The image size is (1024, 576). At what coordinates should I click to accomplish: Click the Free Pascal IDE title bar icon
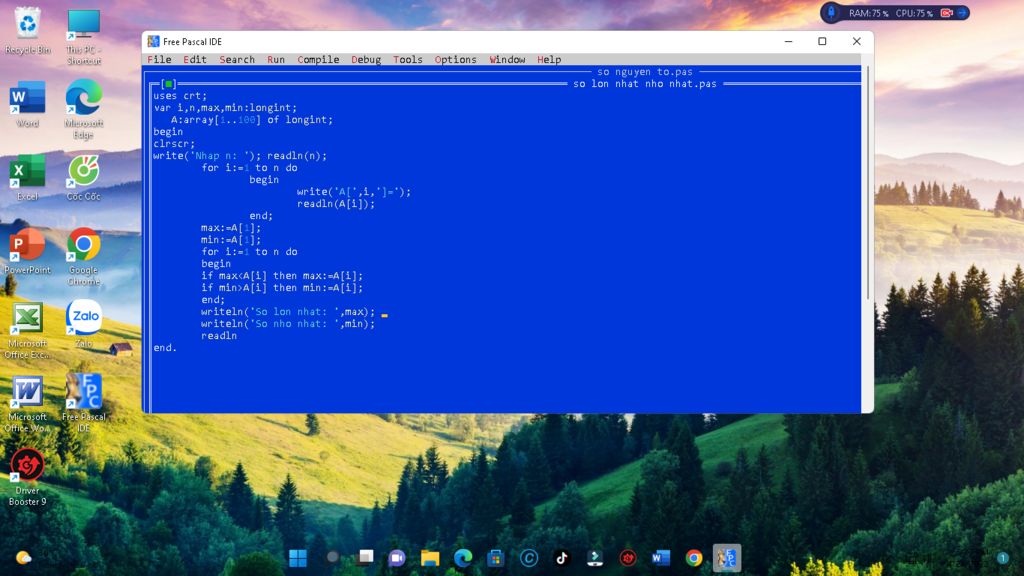point(153,41)
